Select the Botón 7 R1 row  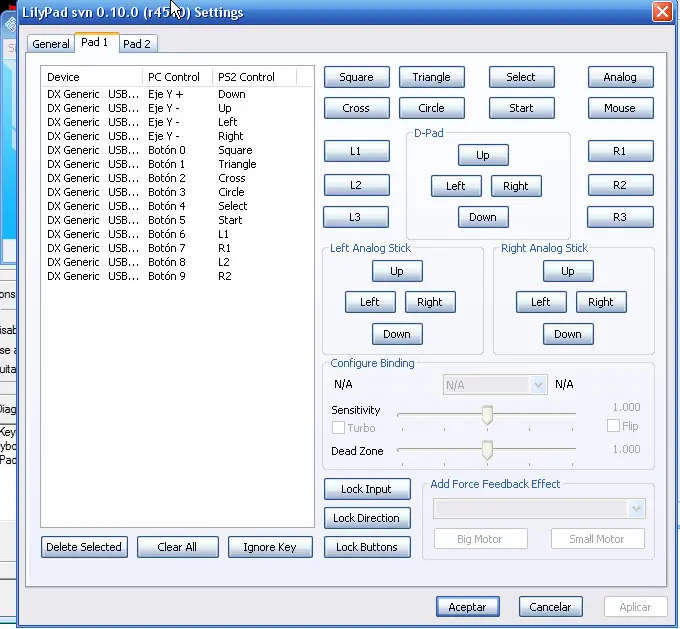pyautogui.click(x=177, y=248)
